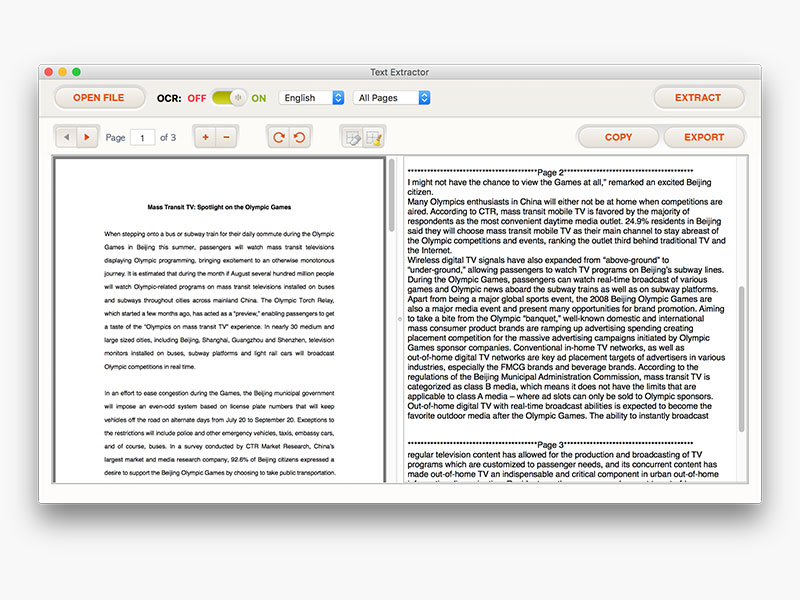Click the OCR ON label
The width and height of the screenshot is (800, 600).
click(x=259, y=98)
